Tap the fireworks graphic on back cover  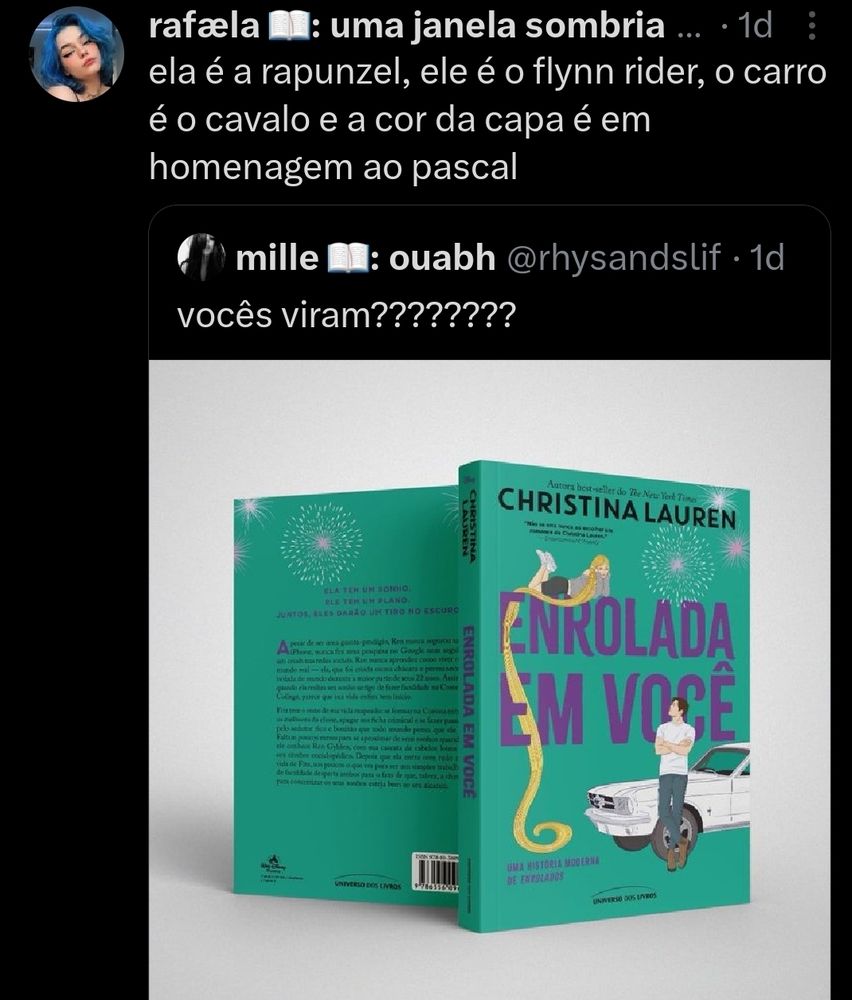[321, 543]
